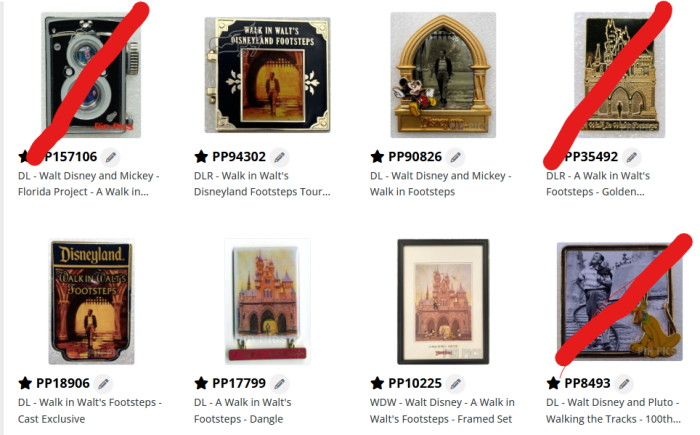Screen dimensions: 700x435
Task: Toggle the star favorite for PP8493
Action: coord(554,383)
